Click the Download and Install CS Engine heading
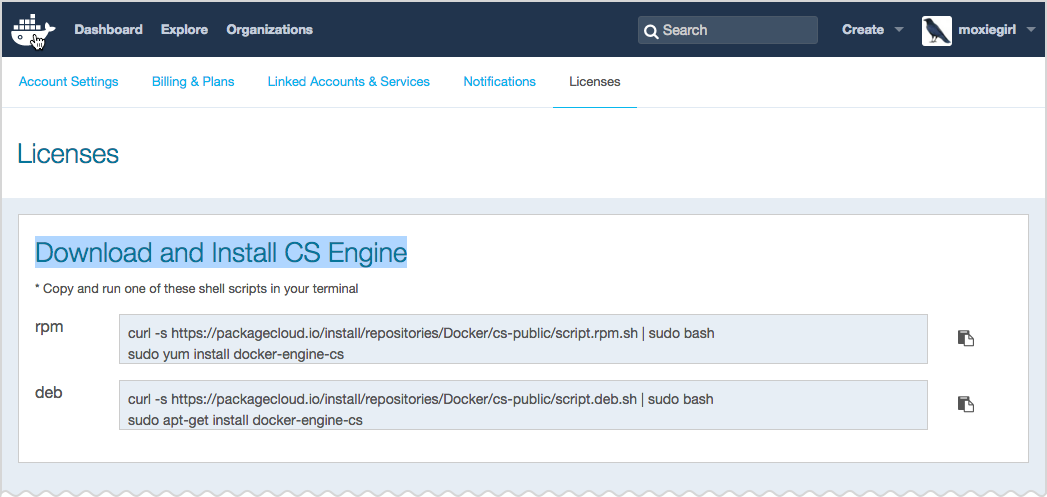The height and width of the screenshot is (497, 1047). click(x=221, y=253)
